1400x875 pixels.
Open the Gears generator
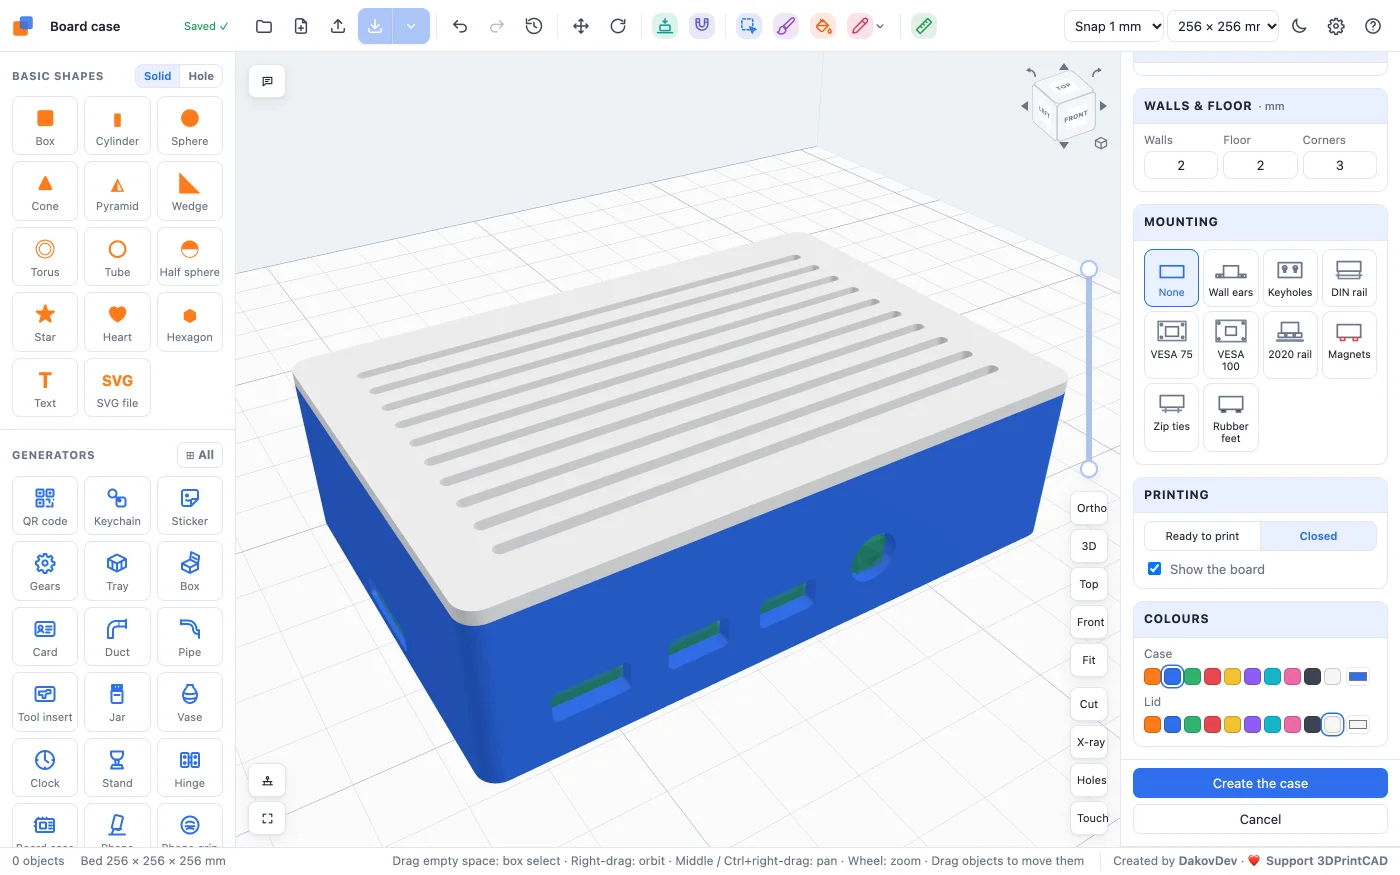pyautogui.click(x=45, y=571)
